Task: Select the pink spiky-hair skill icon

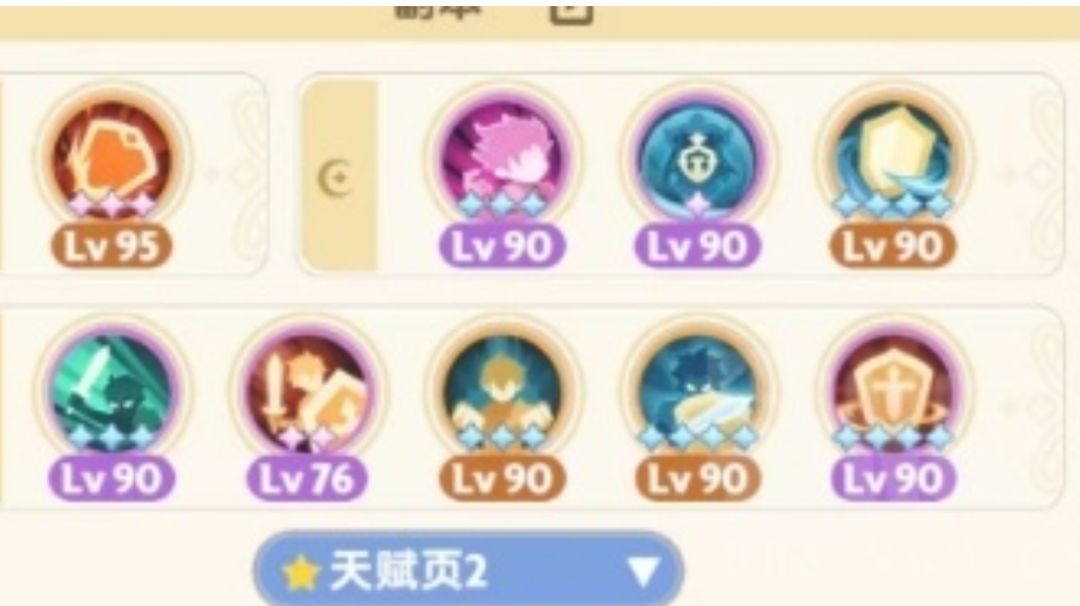Action: point(502,160)
